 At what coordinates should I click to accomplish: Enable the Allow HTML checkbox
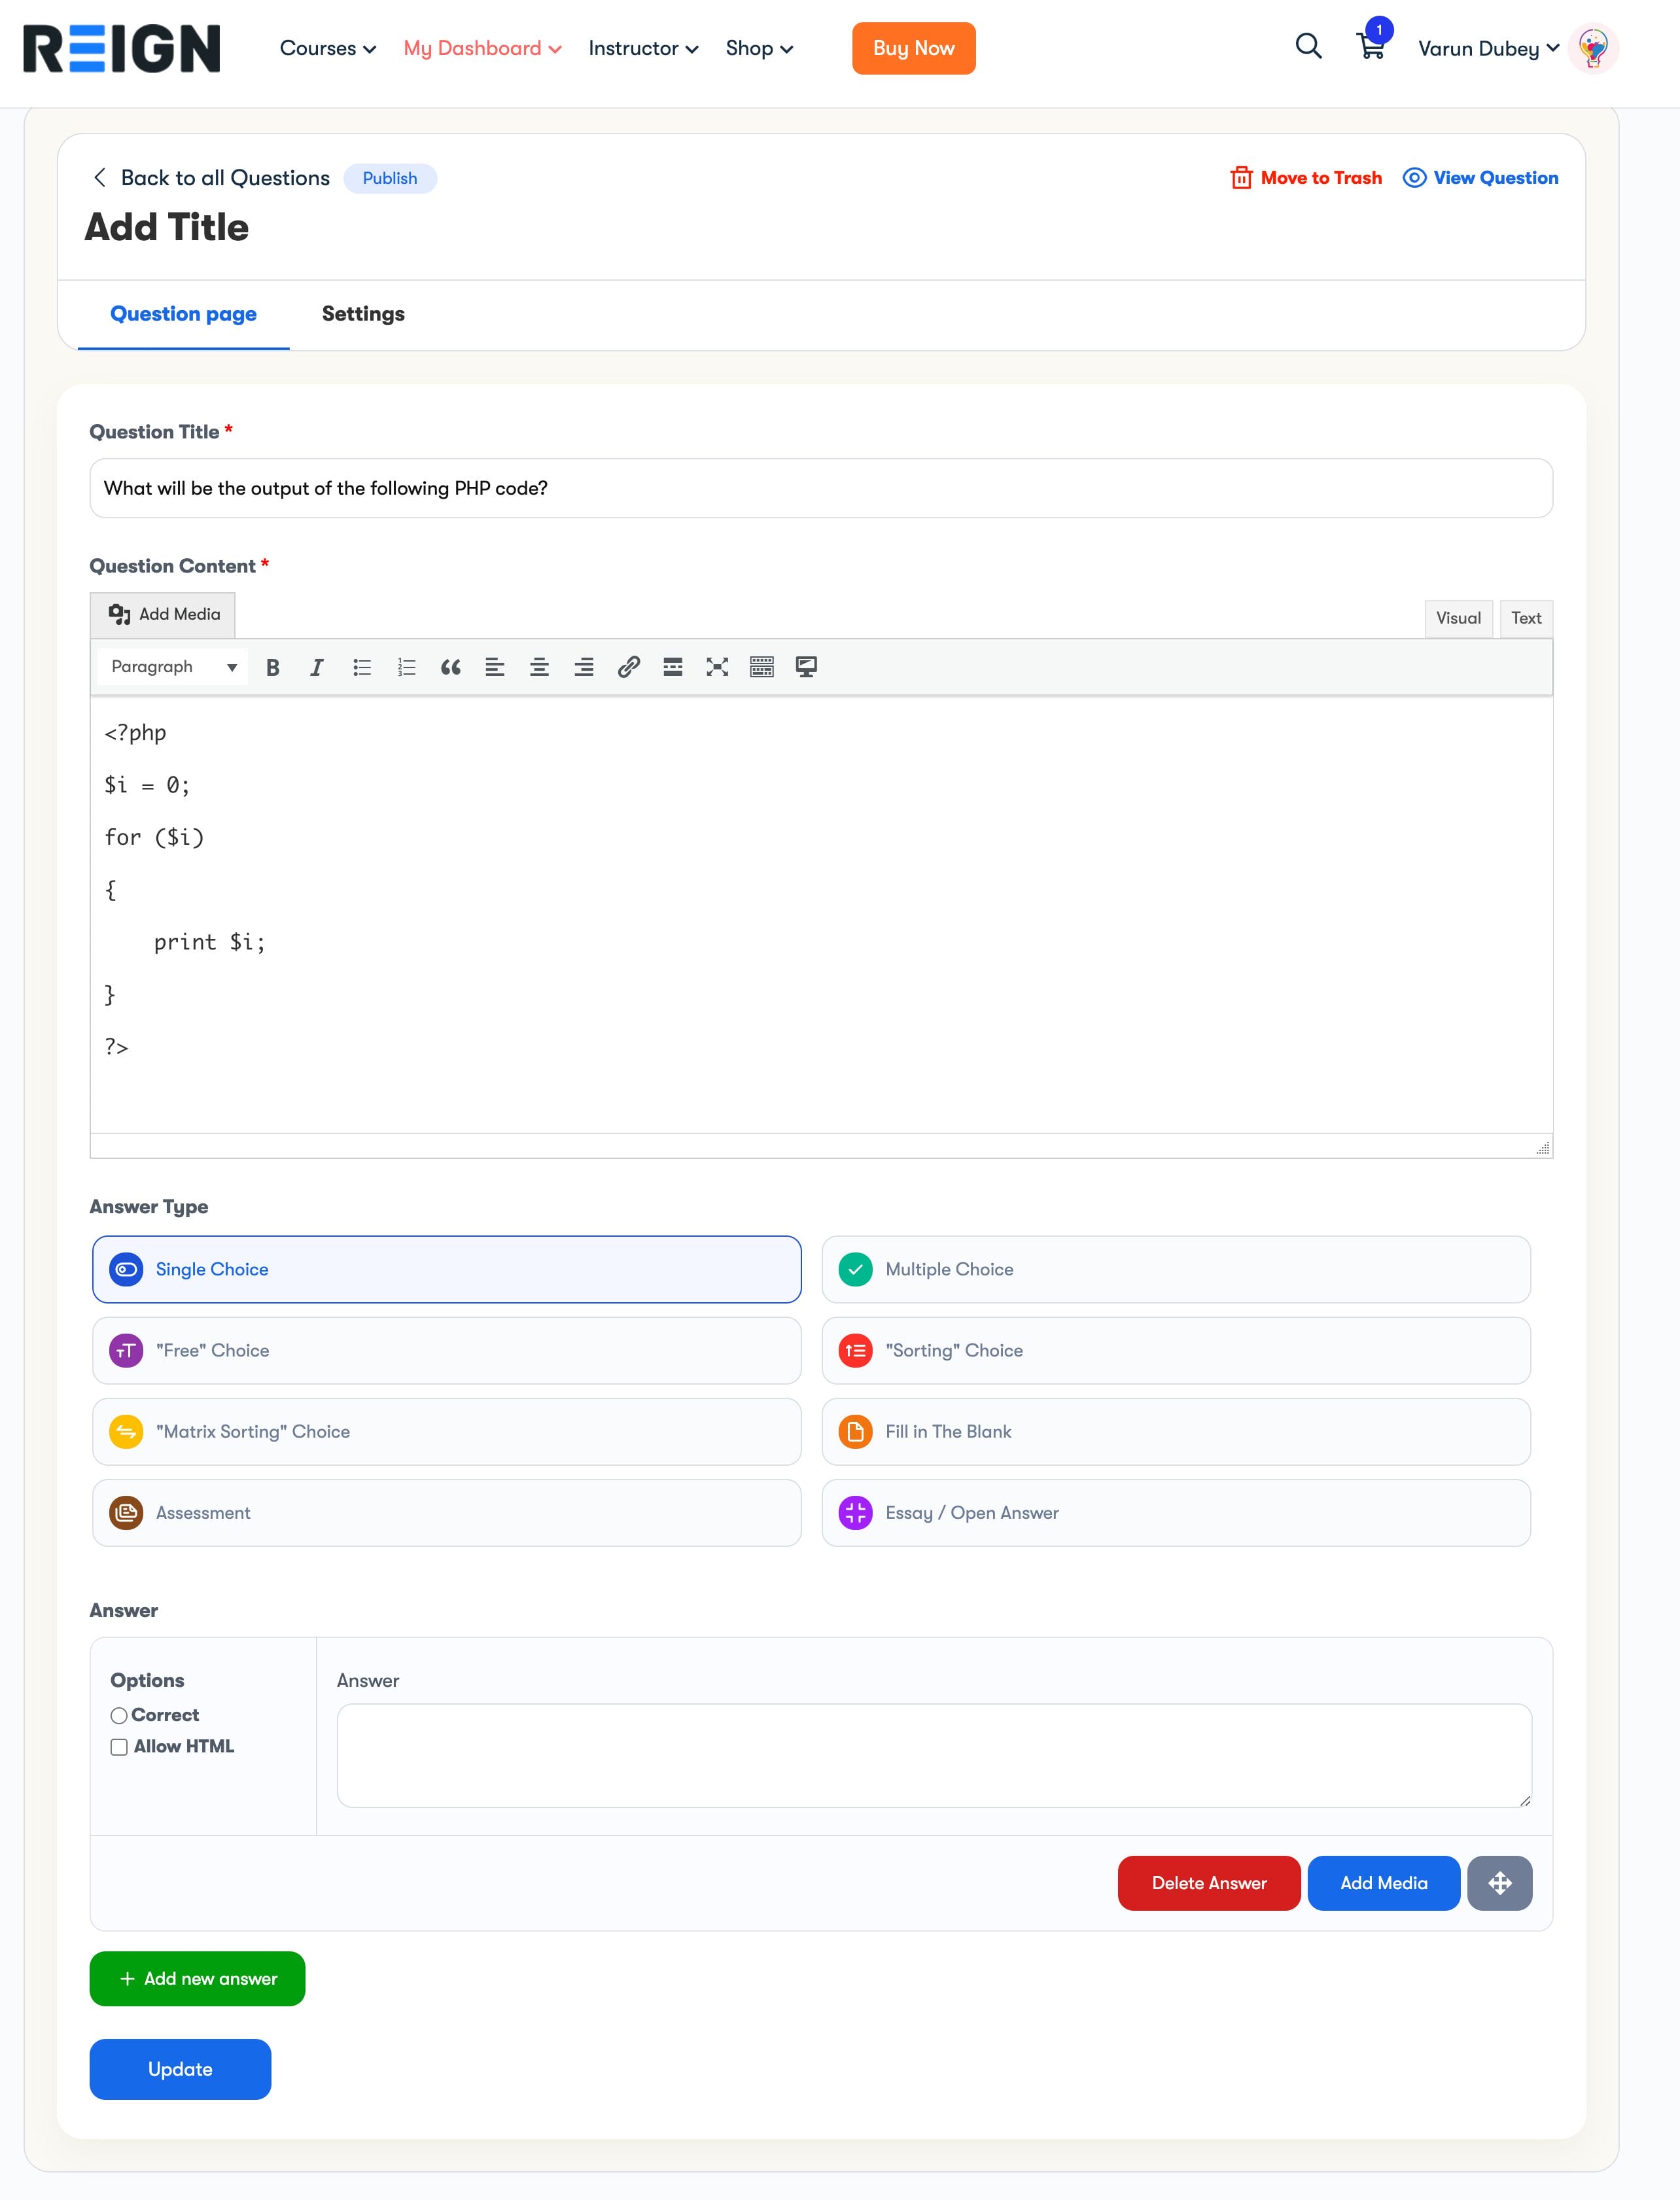(119, 1747)
